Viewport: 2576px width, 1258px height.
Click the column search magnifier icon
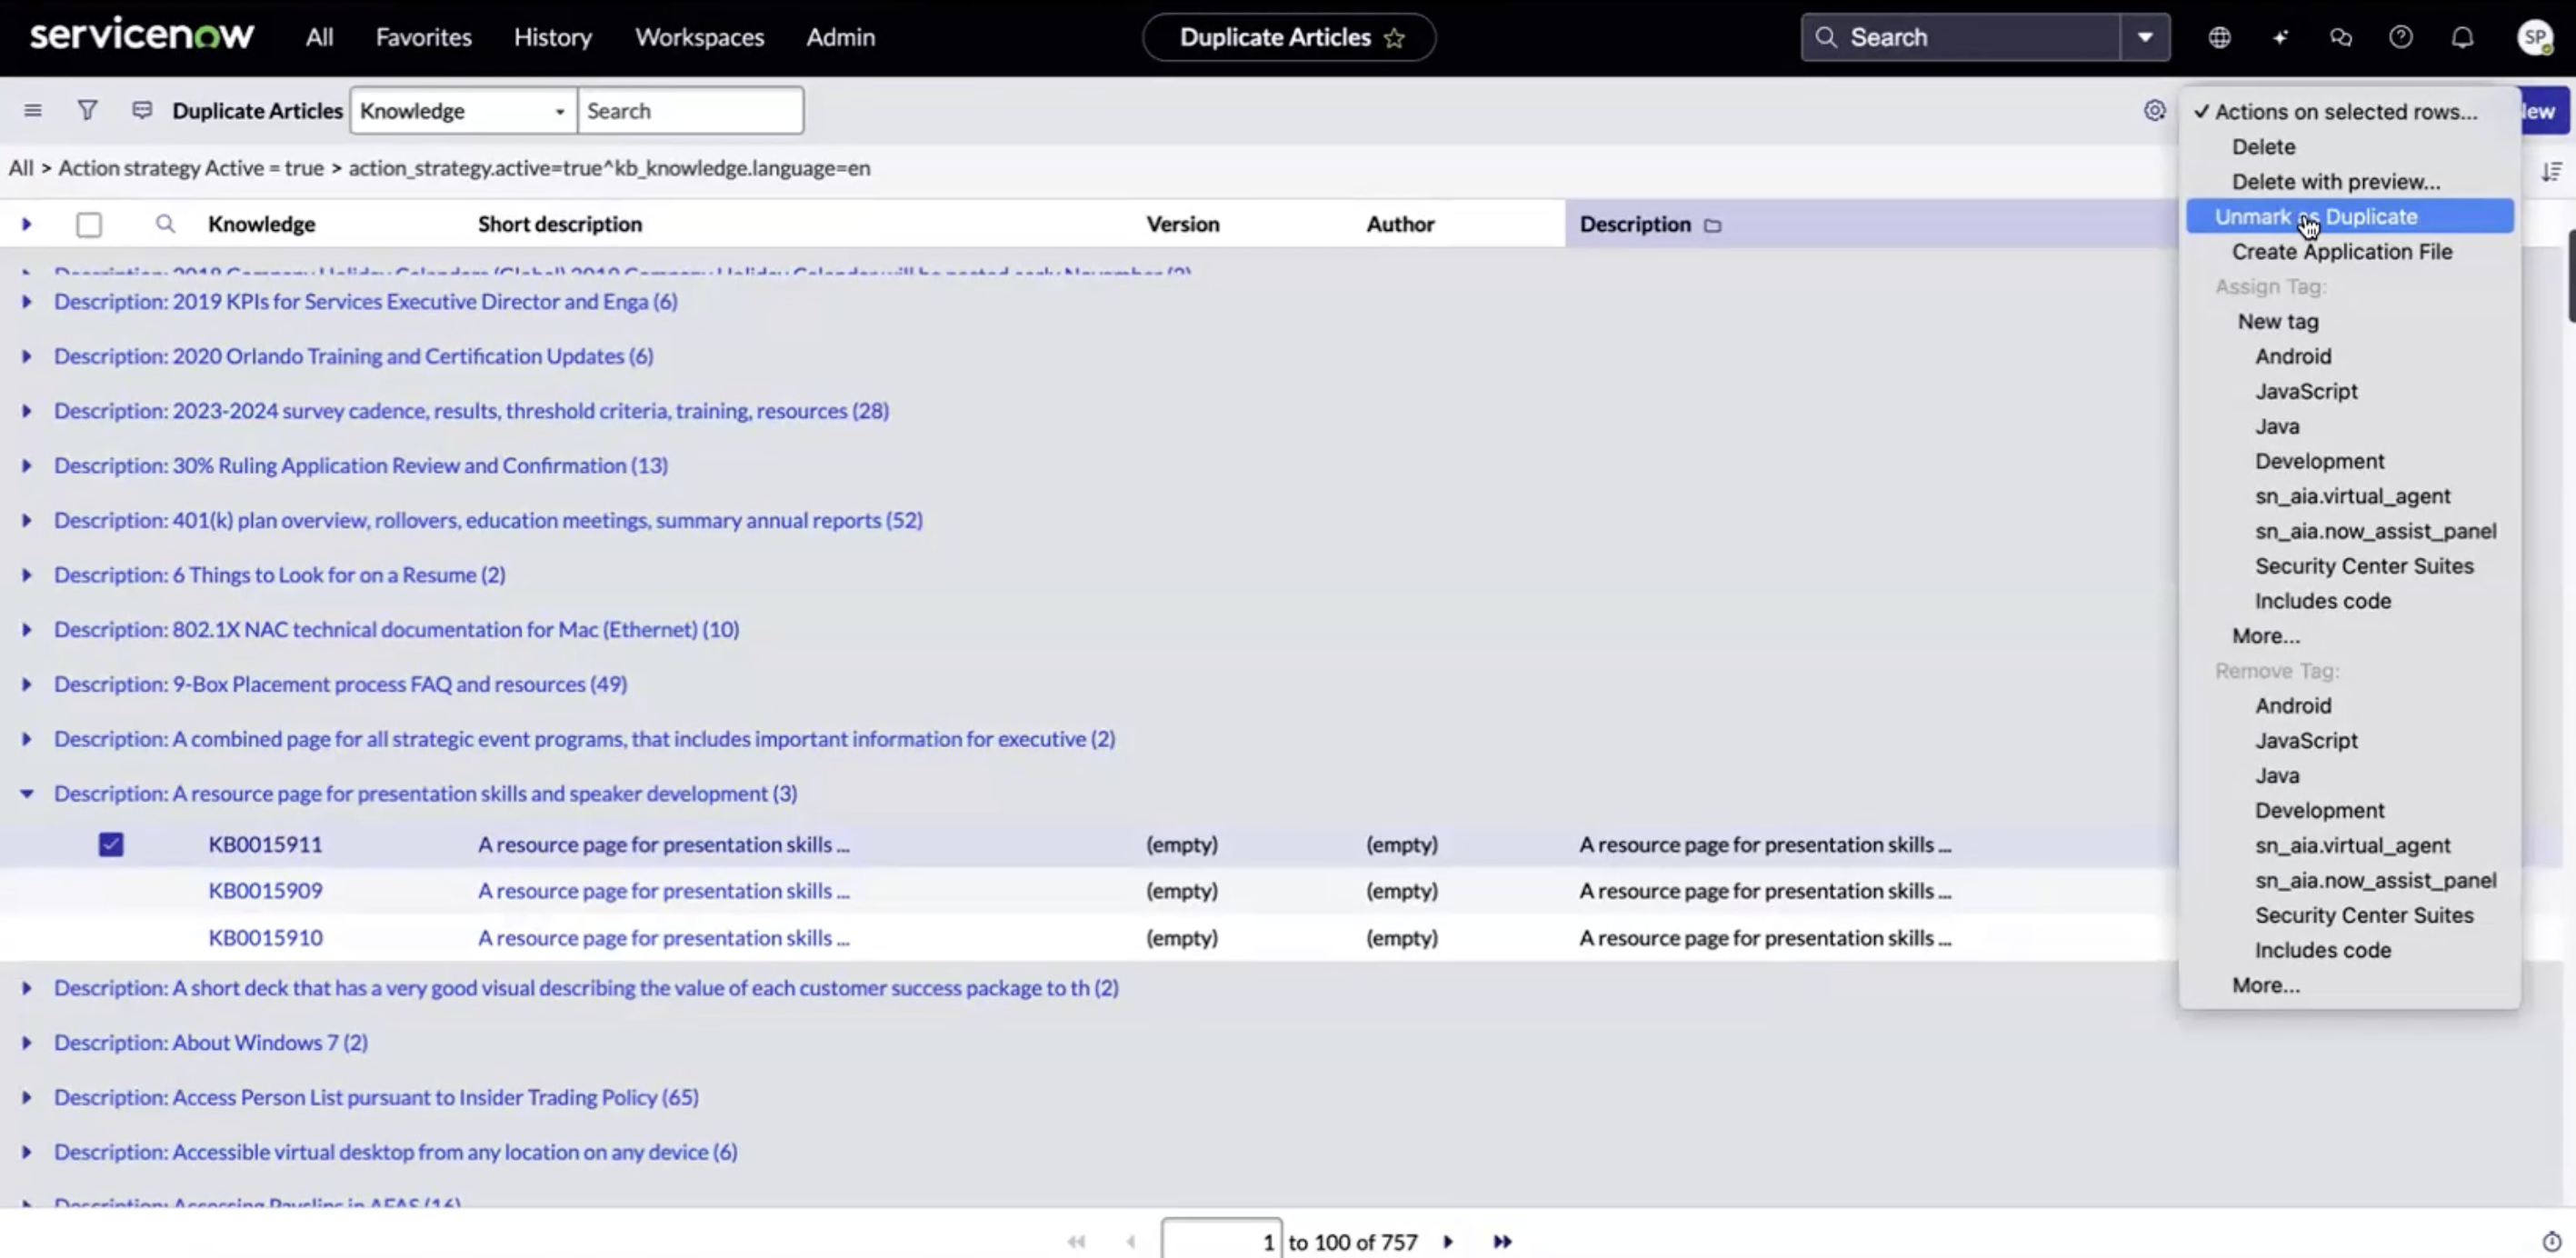(165, 224)
